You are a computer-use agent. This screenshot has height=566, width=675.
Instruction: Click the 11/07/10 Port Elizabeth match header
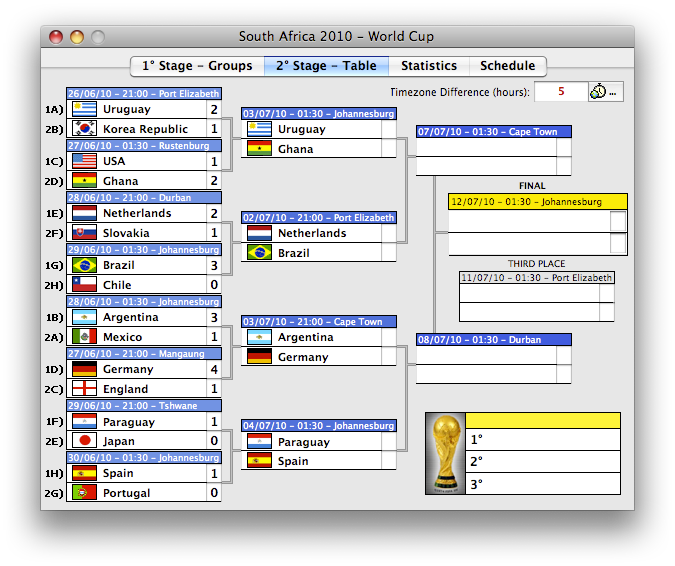pos(537,278)
